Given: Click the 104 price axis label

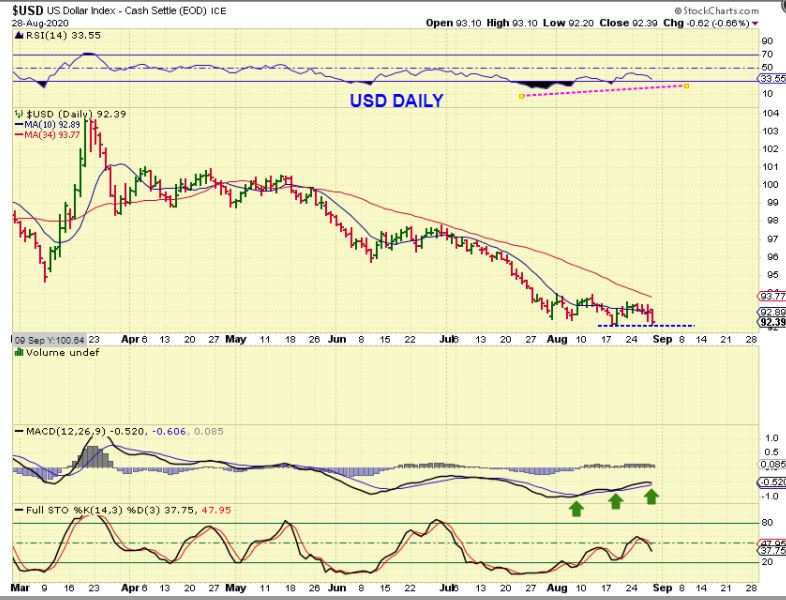Looking at the screenshot, I should [769, 113].
